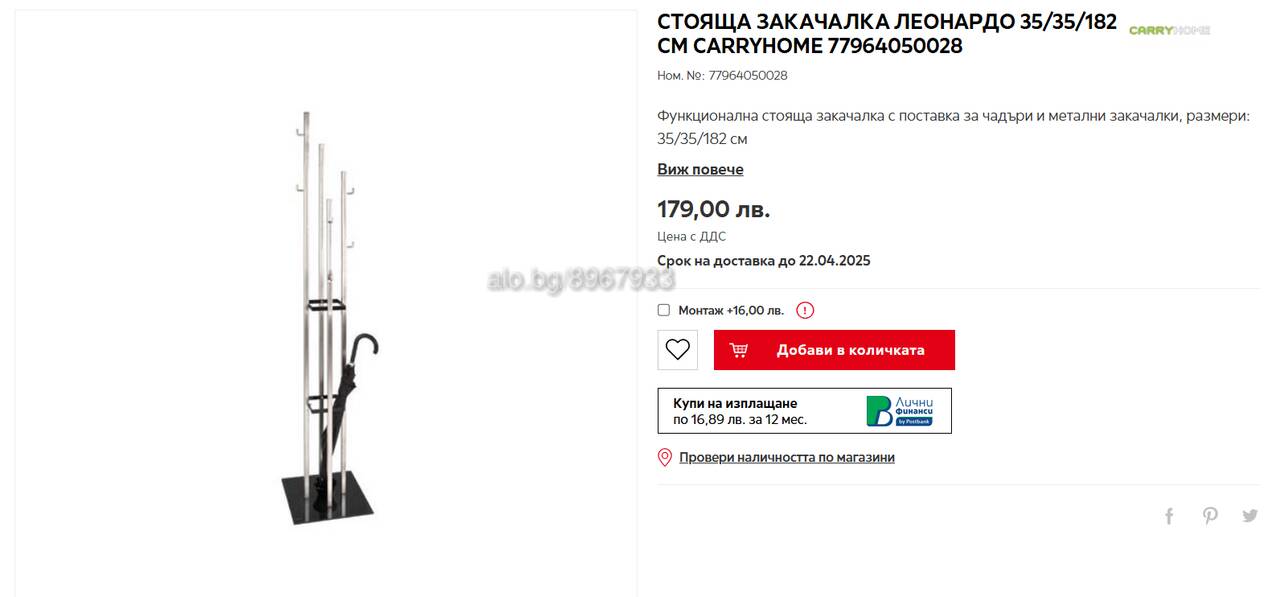
Task: Click the coat rack product image
Action: (x=327, y=318)
